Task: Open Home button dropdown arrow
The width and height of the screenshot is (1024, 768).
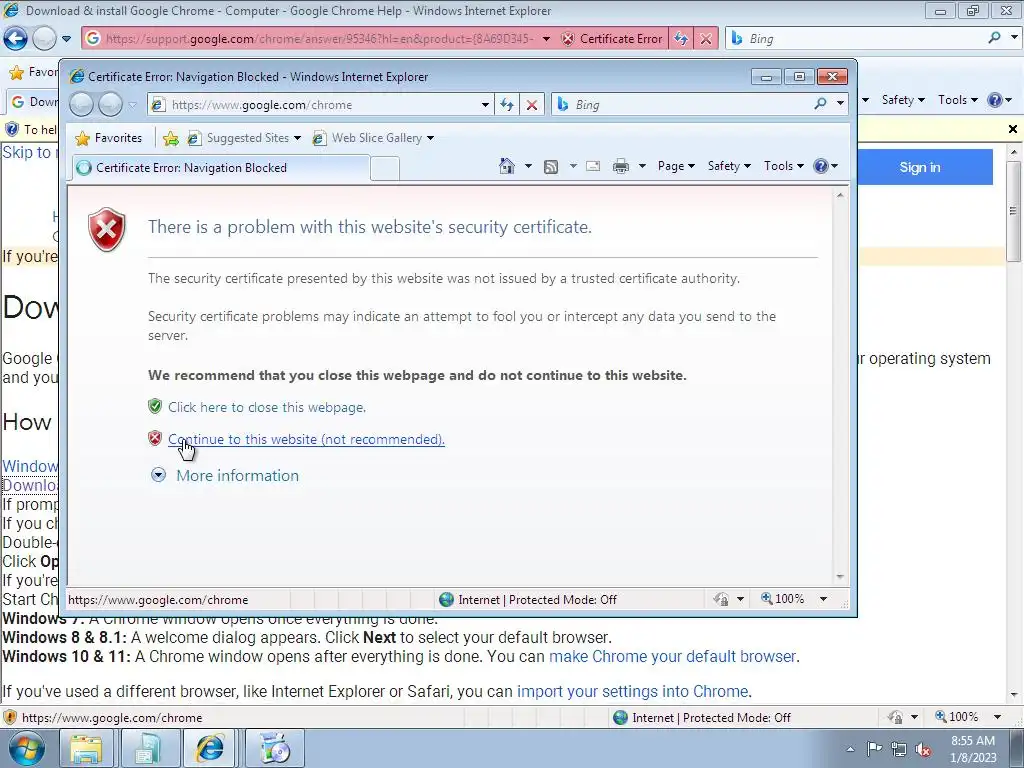Action: click(528, 167)
